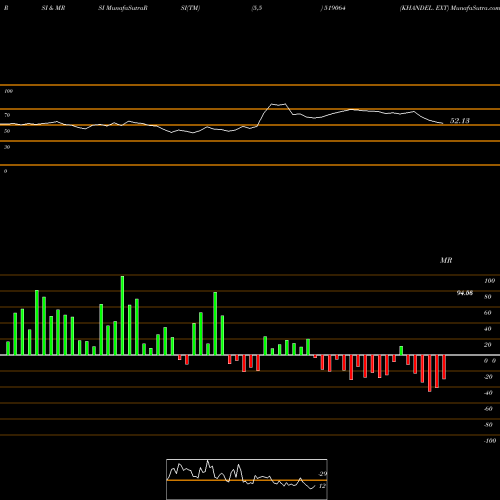500x500 pixels.
Task: Click the 519064 stock code text
Action: 334,8
